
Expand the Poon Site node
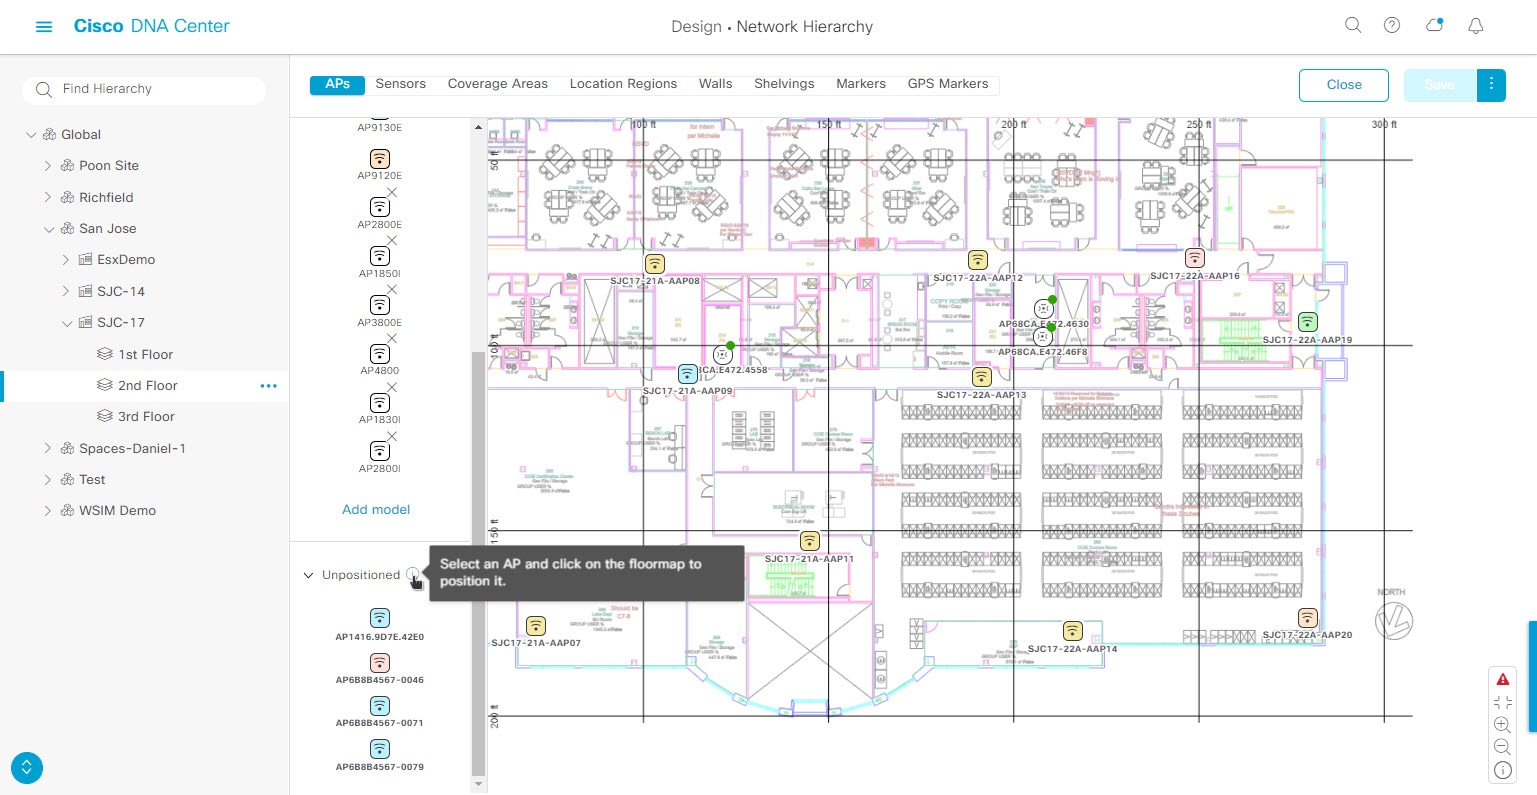[48, 166]
